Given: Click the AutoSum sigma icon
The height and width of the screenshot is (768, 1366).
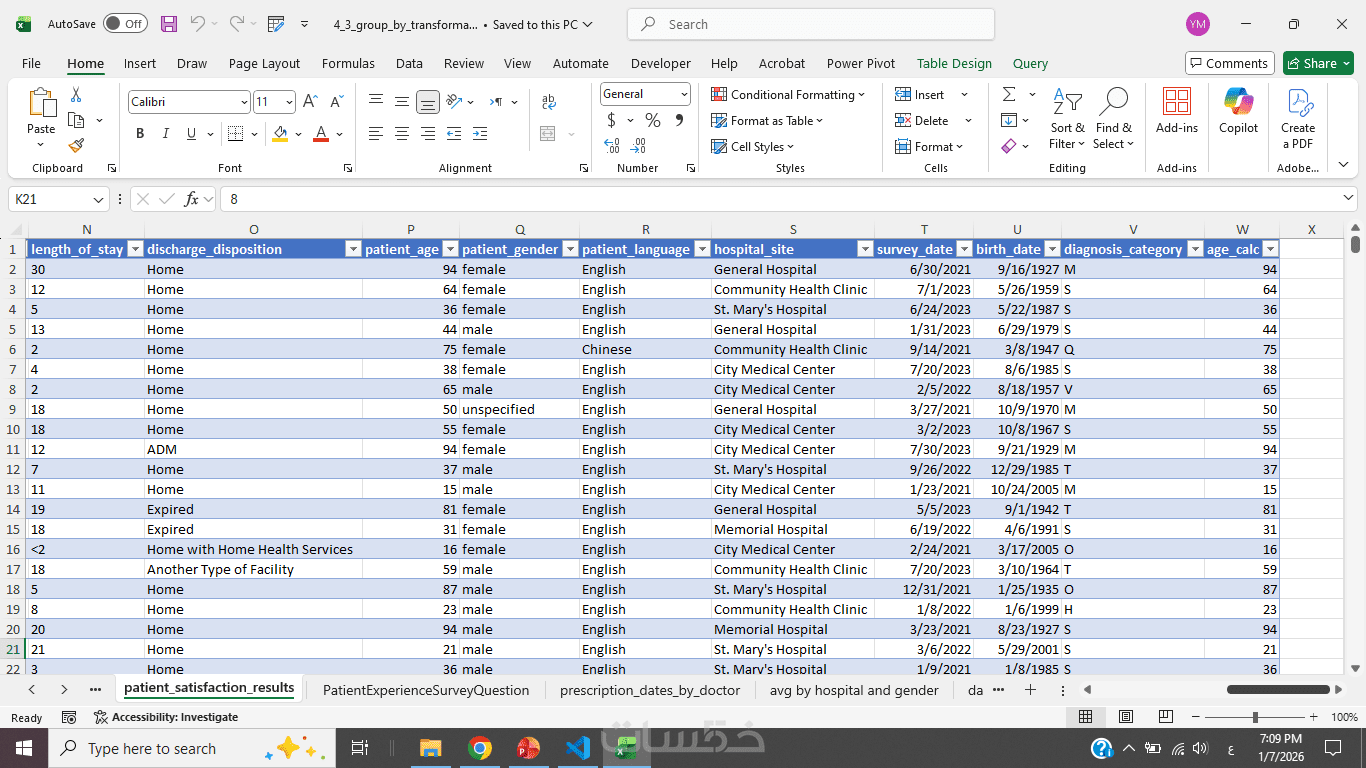Looking at the screenshot, I should coord(1008,94).
